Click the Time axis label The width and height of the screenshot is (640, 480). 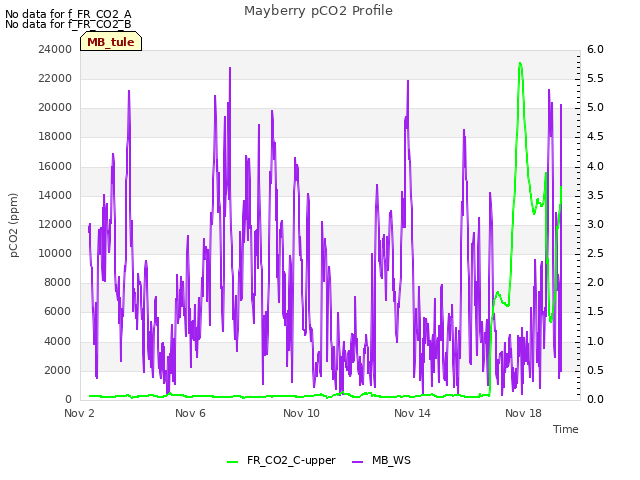tap(566, 429)
